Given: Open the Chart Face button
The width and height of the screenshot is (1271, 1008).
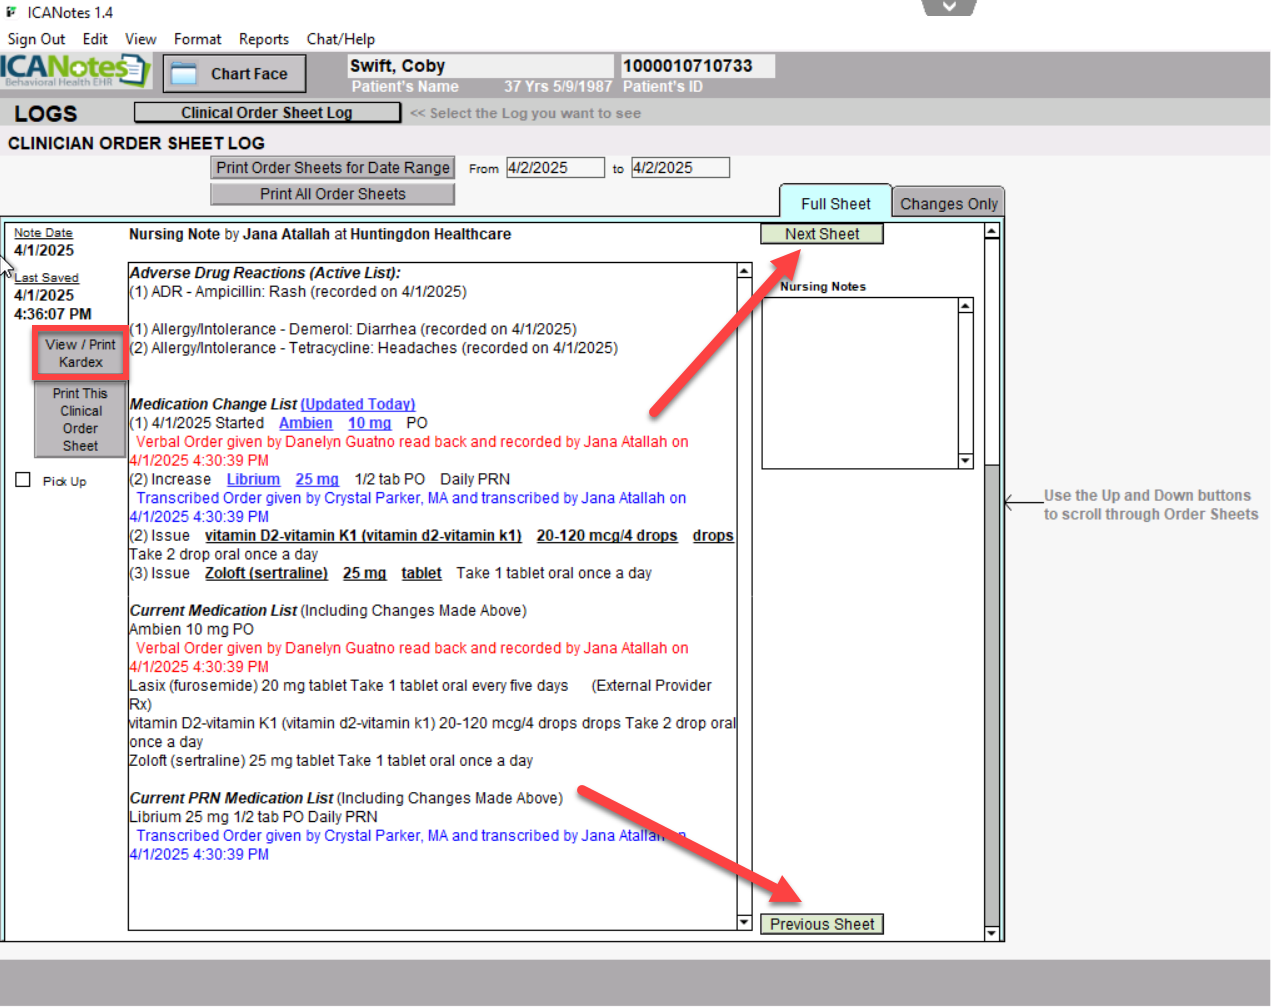Looking at the screenshot, I should pyautogui.click(x=235, y=74).
